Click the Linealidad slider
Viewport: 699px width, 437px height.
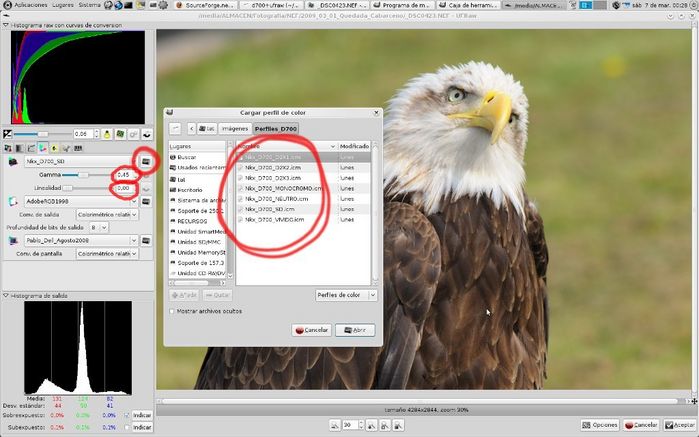(x=87, y=189)
